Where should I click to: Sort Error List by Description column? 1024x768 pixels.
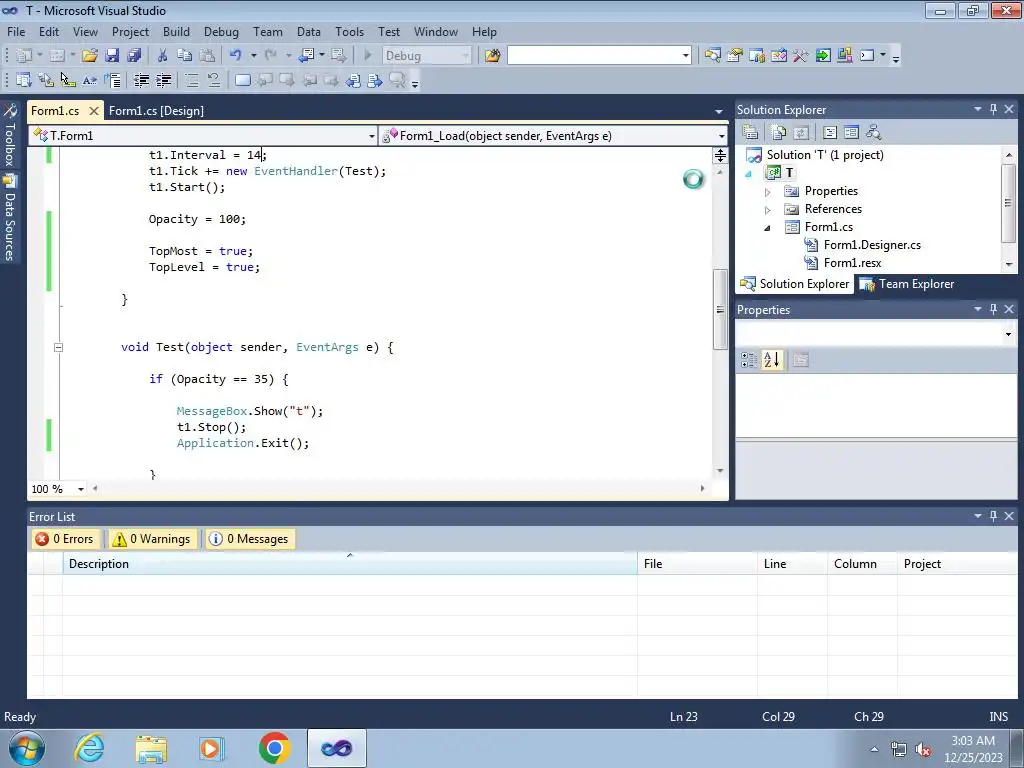[349, 564]
